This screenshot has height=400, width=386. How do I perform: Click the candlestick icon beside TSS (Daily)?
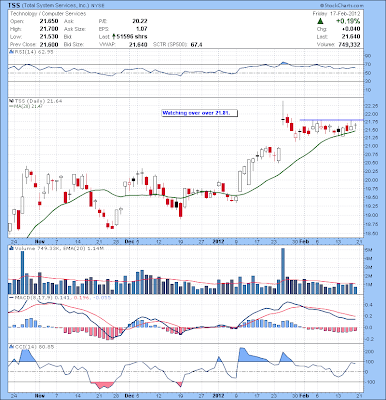click(x=10, y=101)
